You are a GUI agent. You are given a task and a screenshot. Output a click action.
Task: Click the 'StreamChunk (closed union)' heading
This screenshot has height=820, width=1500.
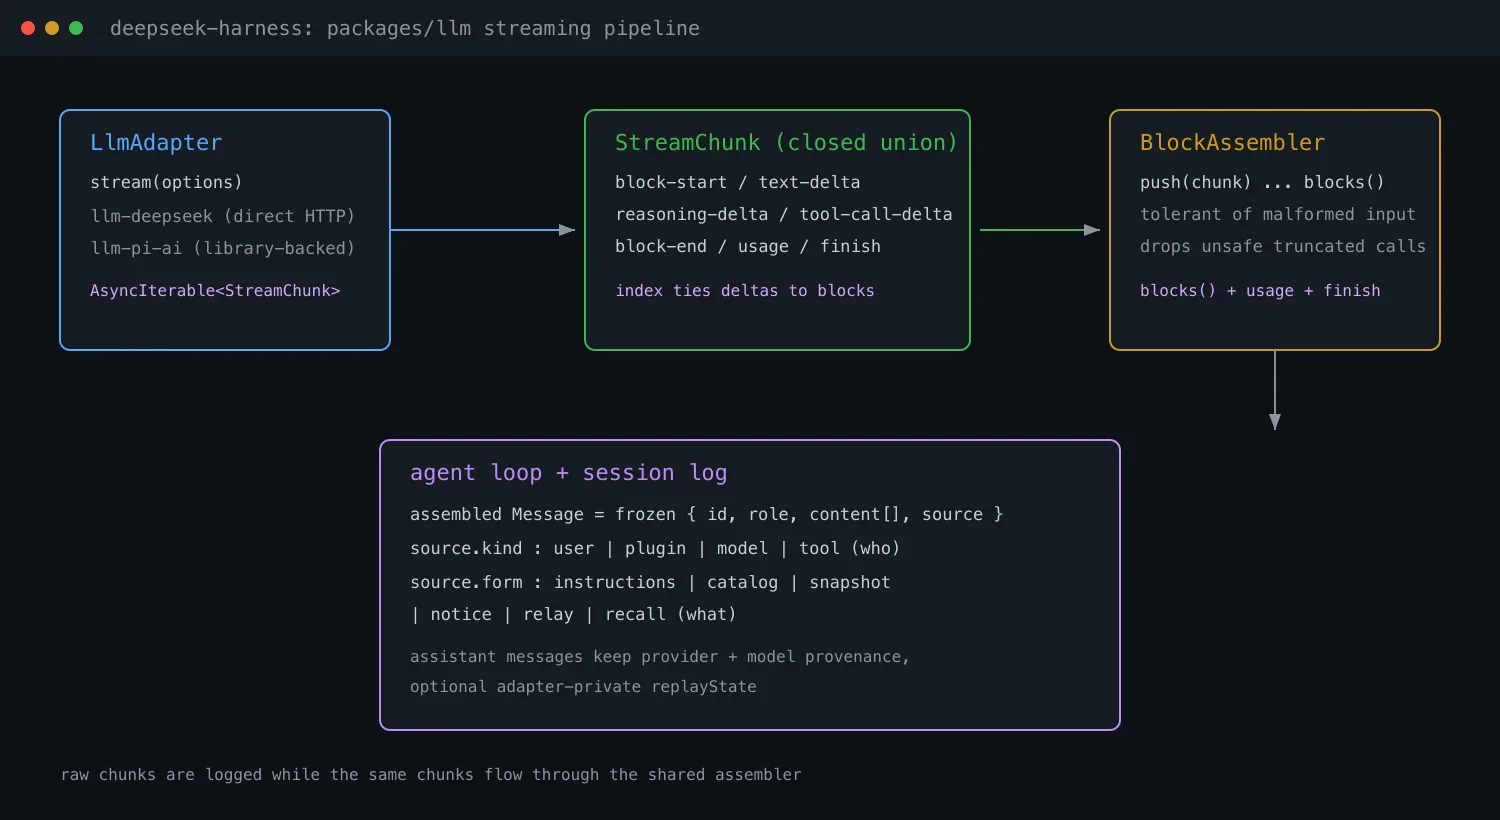click(786, 143)
